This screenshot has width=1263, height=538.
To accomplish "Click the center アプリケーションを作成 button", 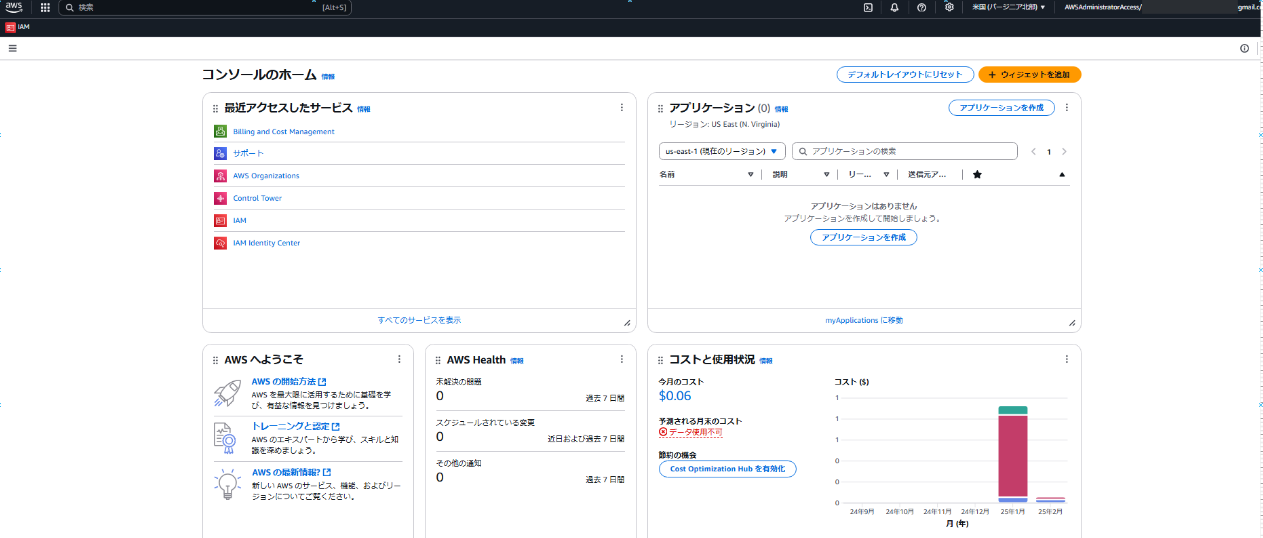I will [863, 237].
